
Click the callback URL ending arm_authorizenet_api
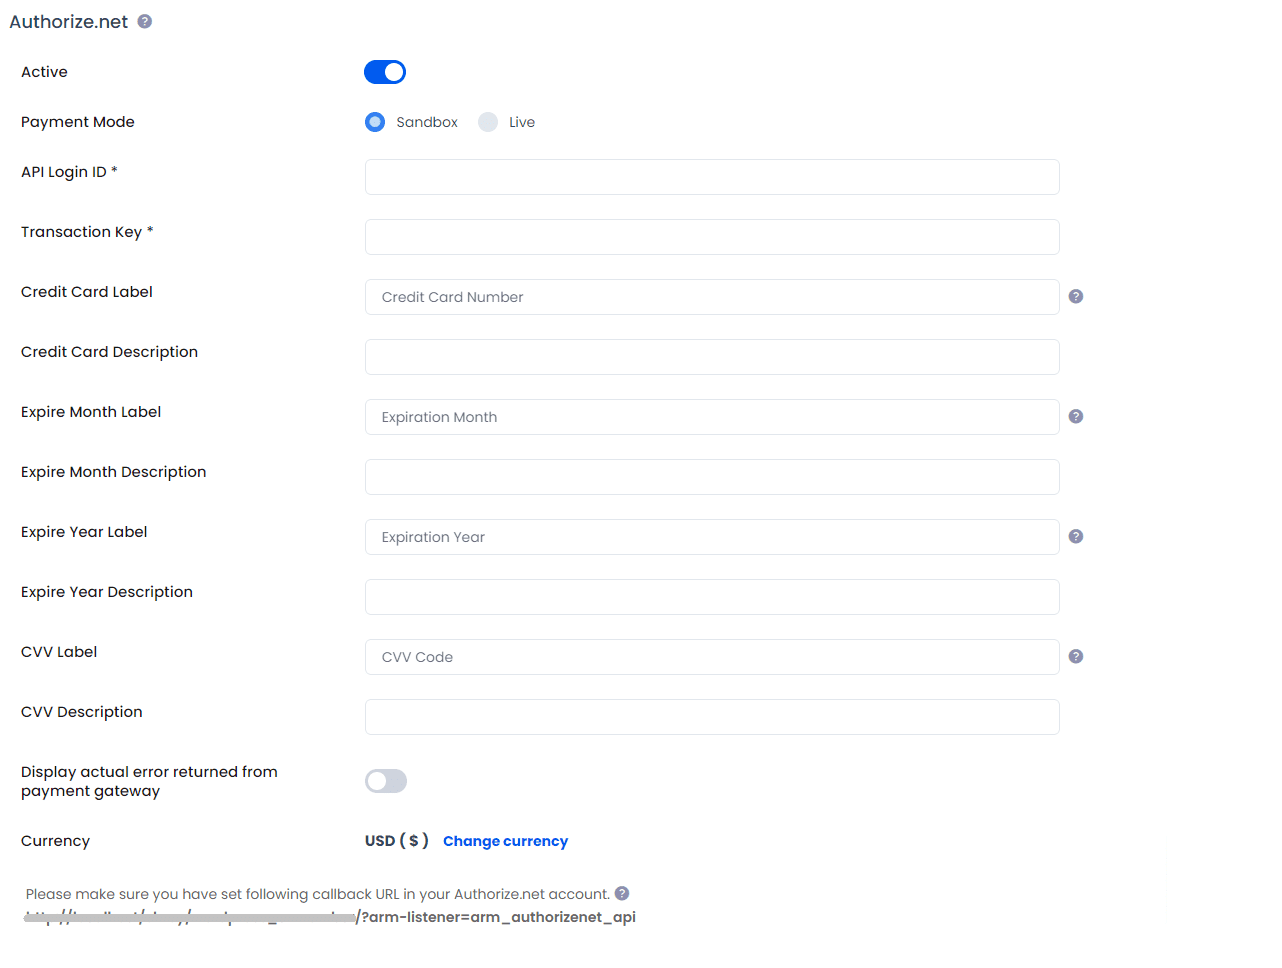[330, 917]
